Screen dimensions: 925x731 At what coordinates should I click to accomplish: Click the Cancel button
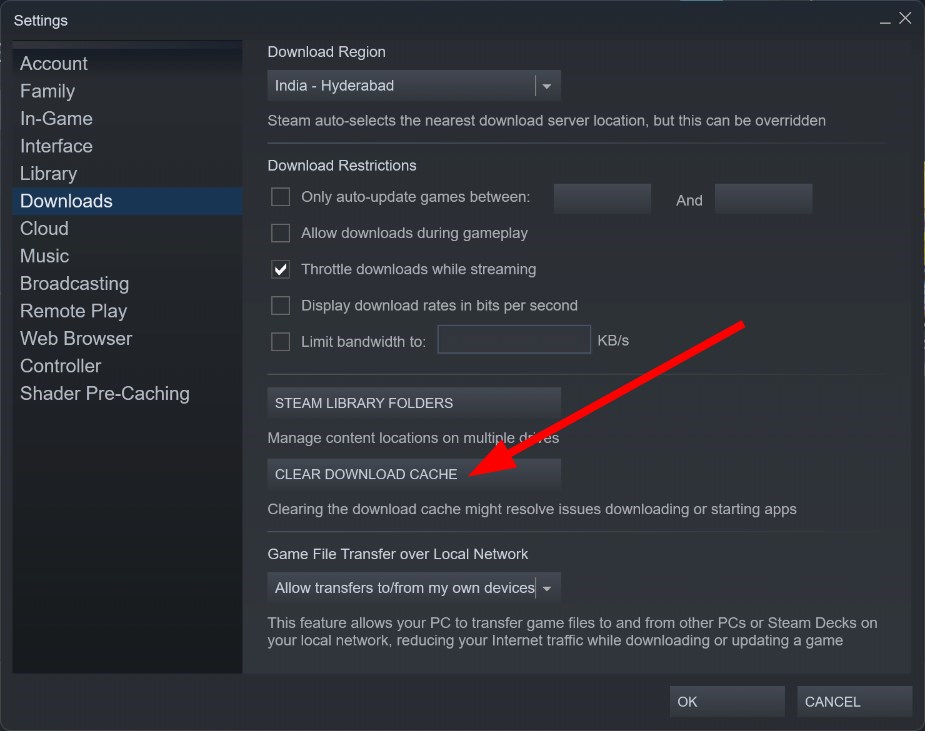[x=854, y=702]
